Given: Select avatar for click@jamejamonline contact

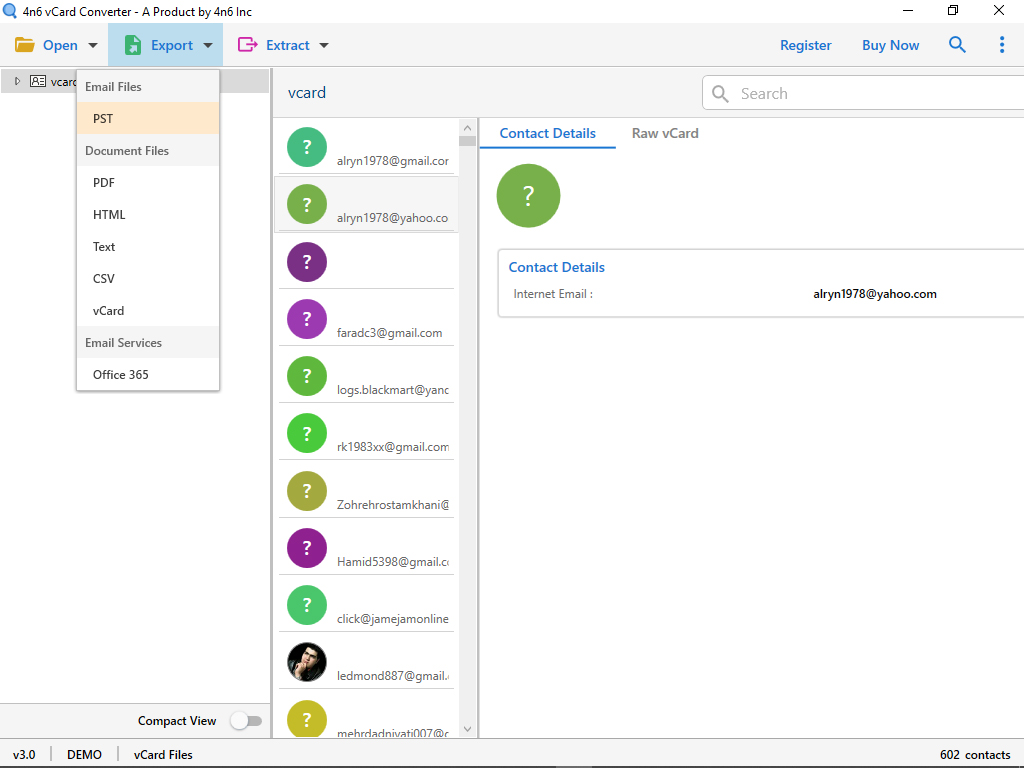Looking at the screenshot, I should pos(307,605).
